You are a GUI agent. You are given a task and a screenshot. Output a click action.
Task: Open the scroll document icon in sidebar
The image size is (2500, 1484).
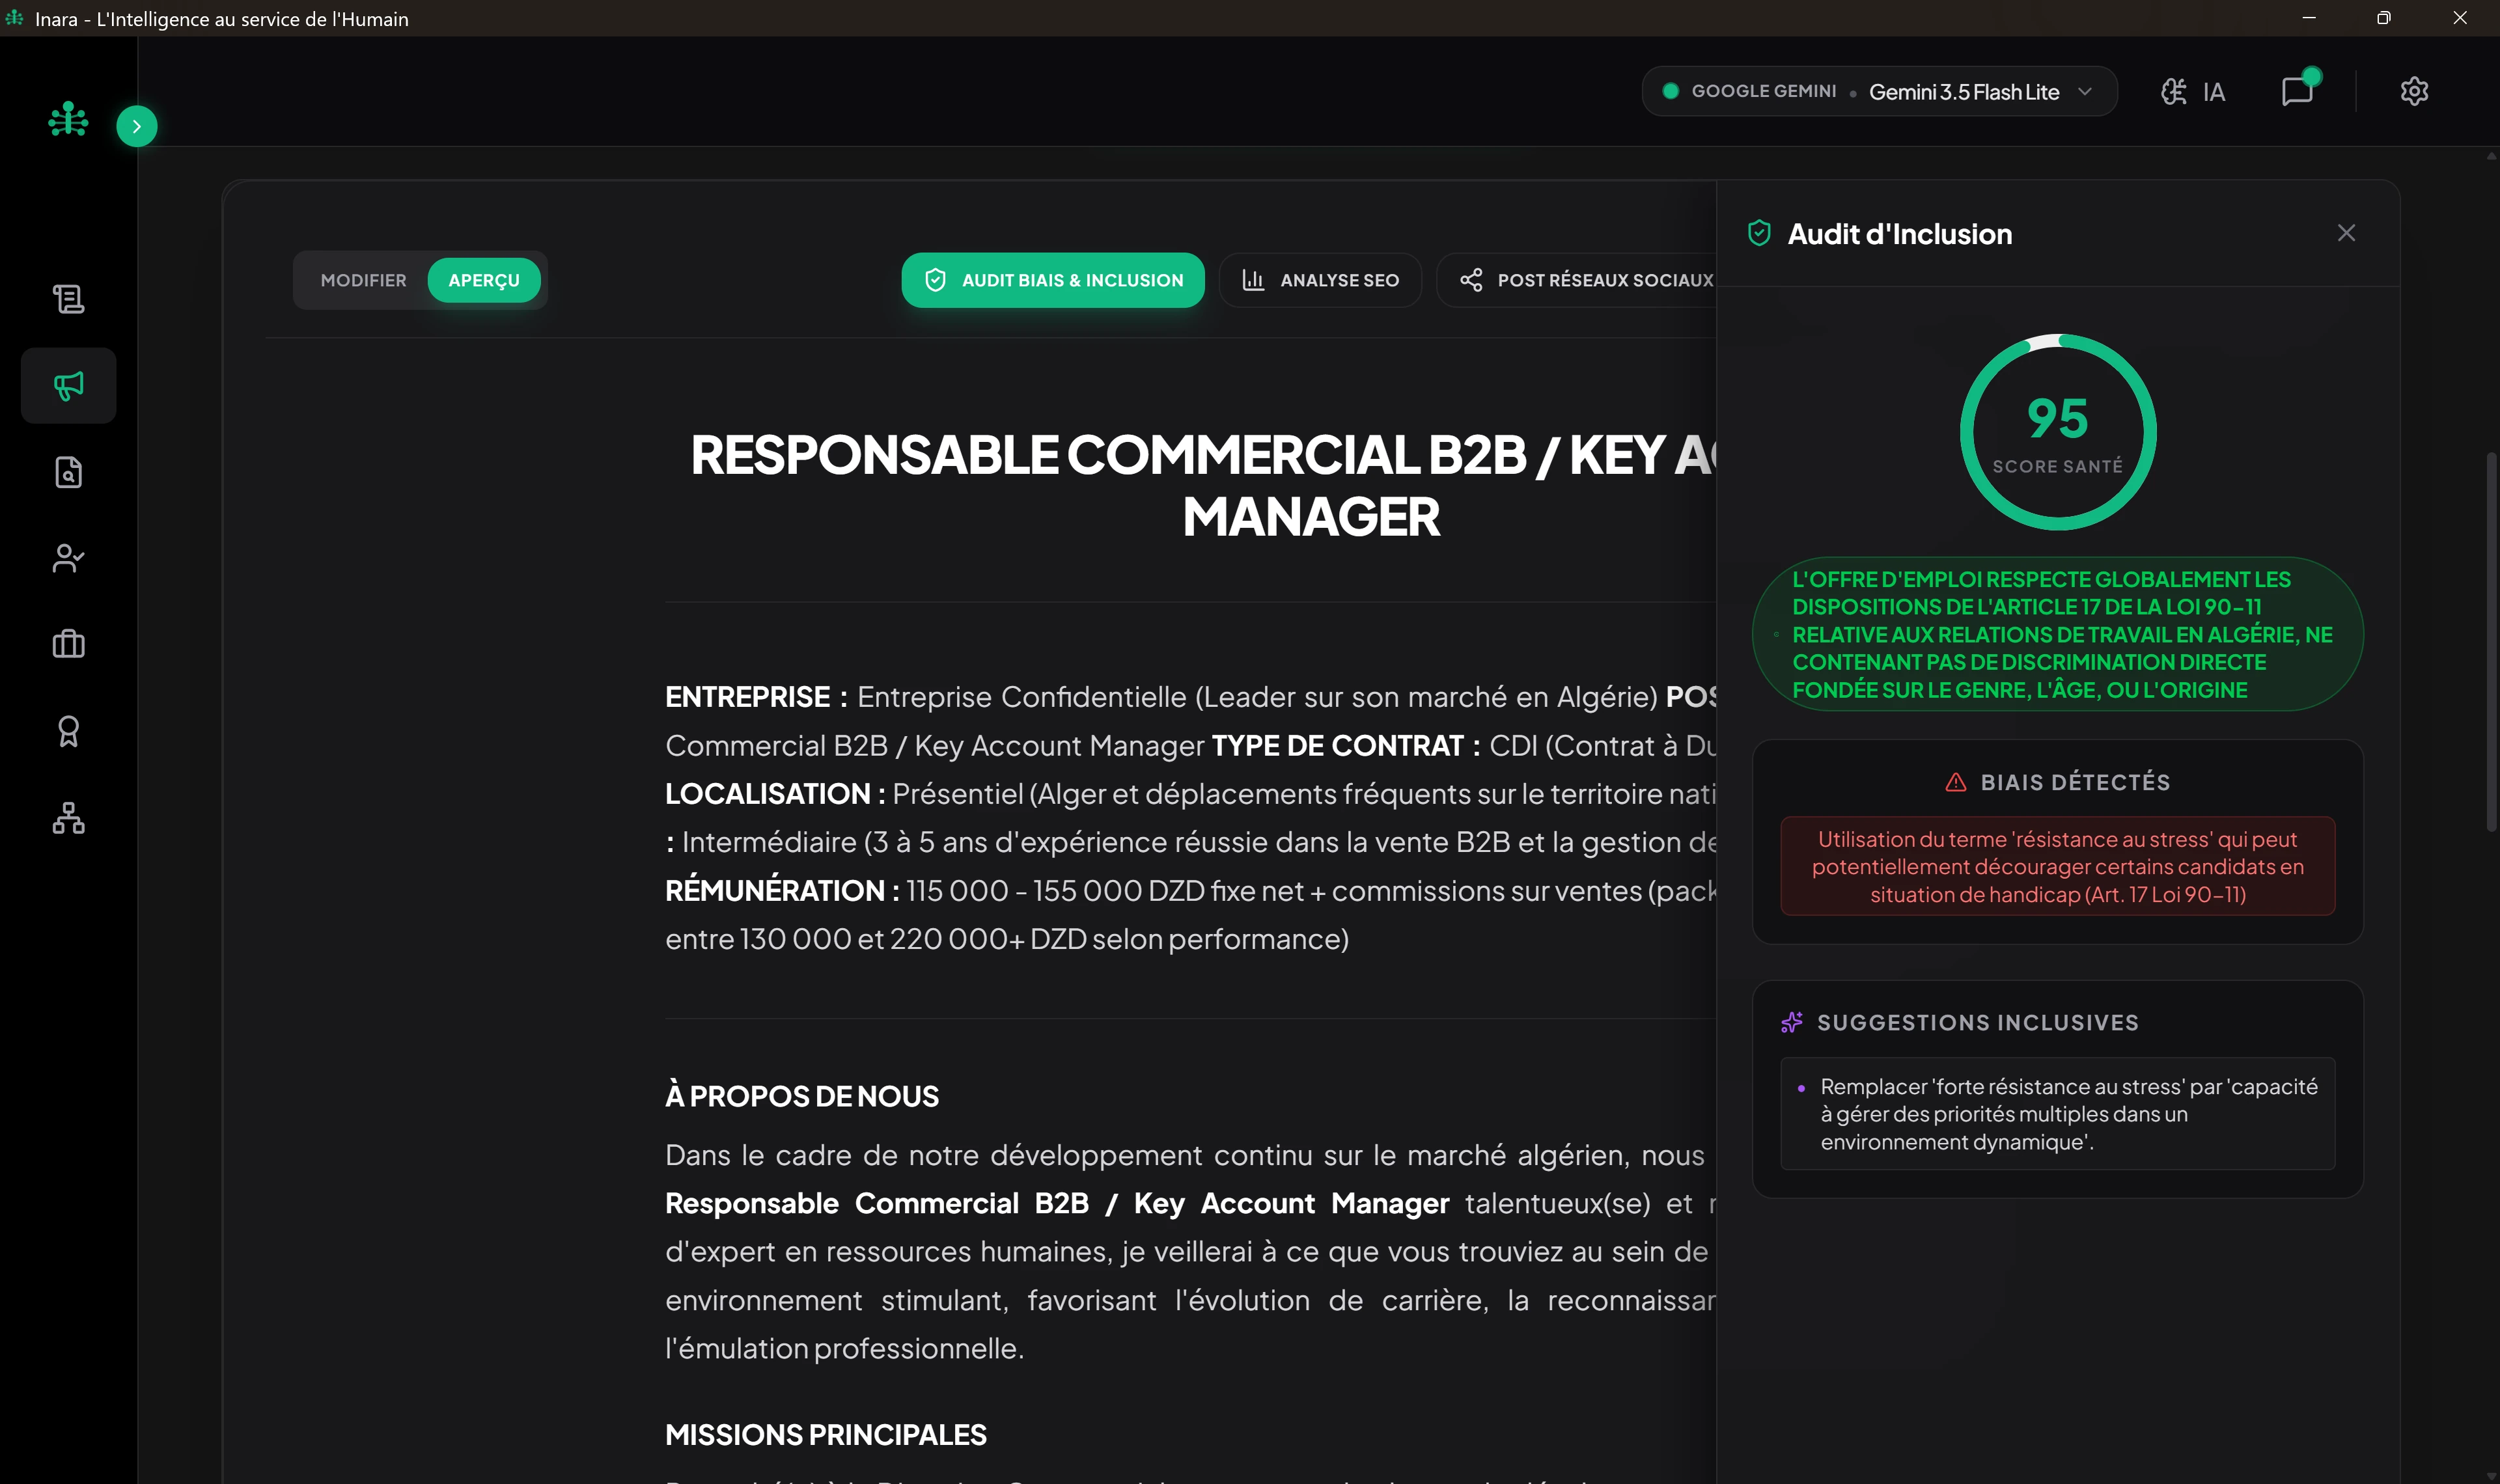coord(68,298)
